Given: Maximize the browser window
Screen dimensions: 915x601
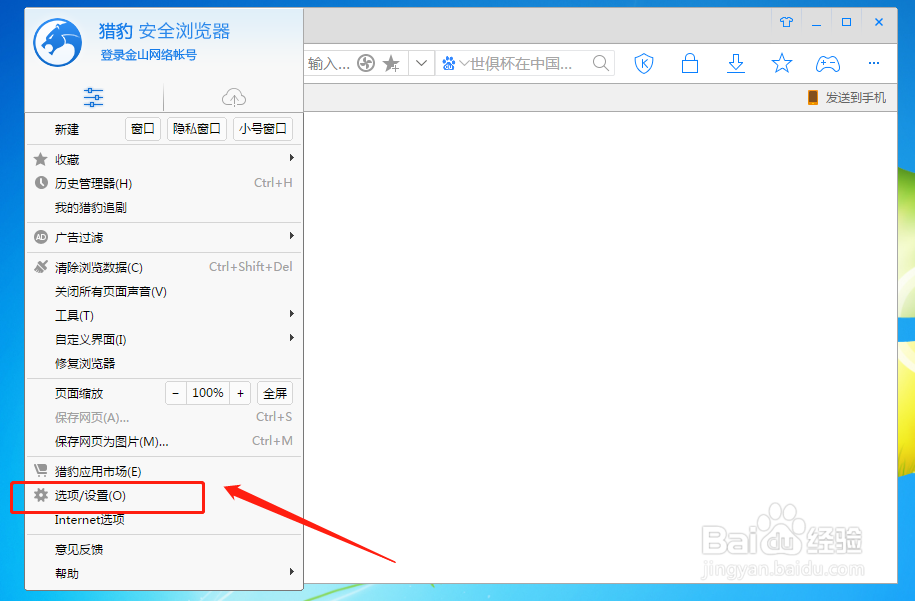Looking at the screenshot, I should 846,22.
